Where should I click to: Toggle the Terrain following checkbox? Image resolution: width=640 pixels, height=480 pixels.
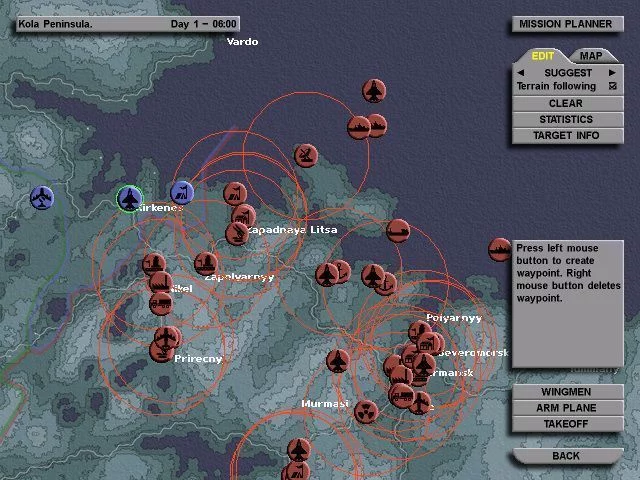(x=612, y=86)
